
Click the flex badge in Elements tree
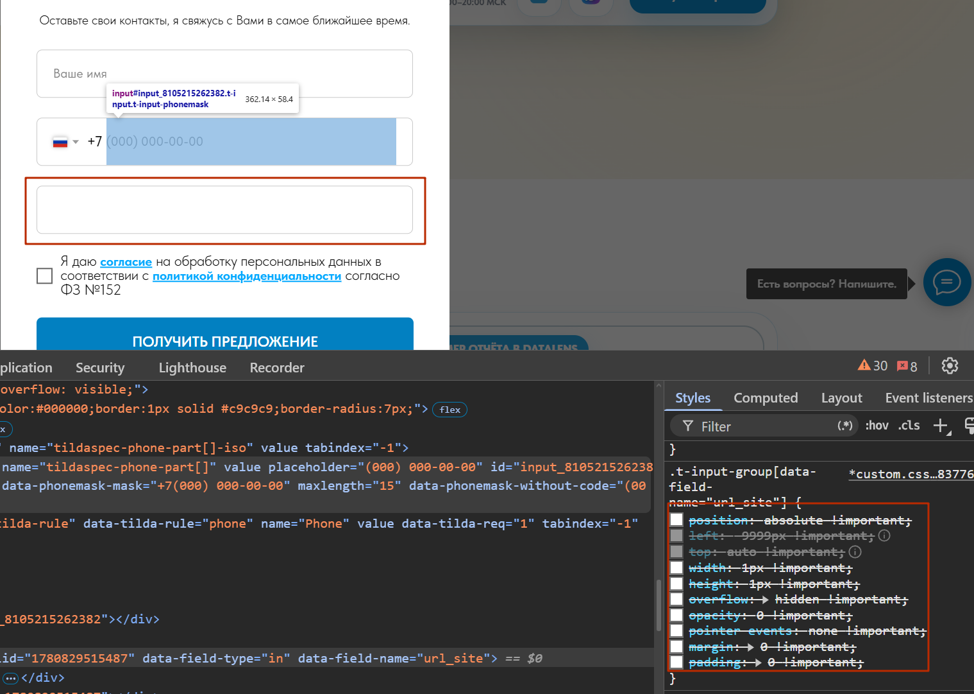click(x=450, y=409)
